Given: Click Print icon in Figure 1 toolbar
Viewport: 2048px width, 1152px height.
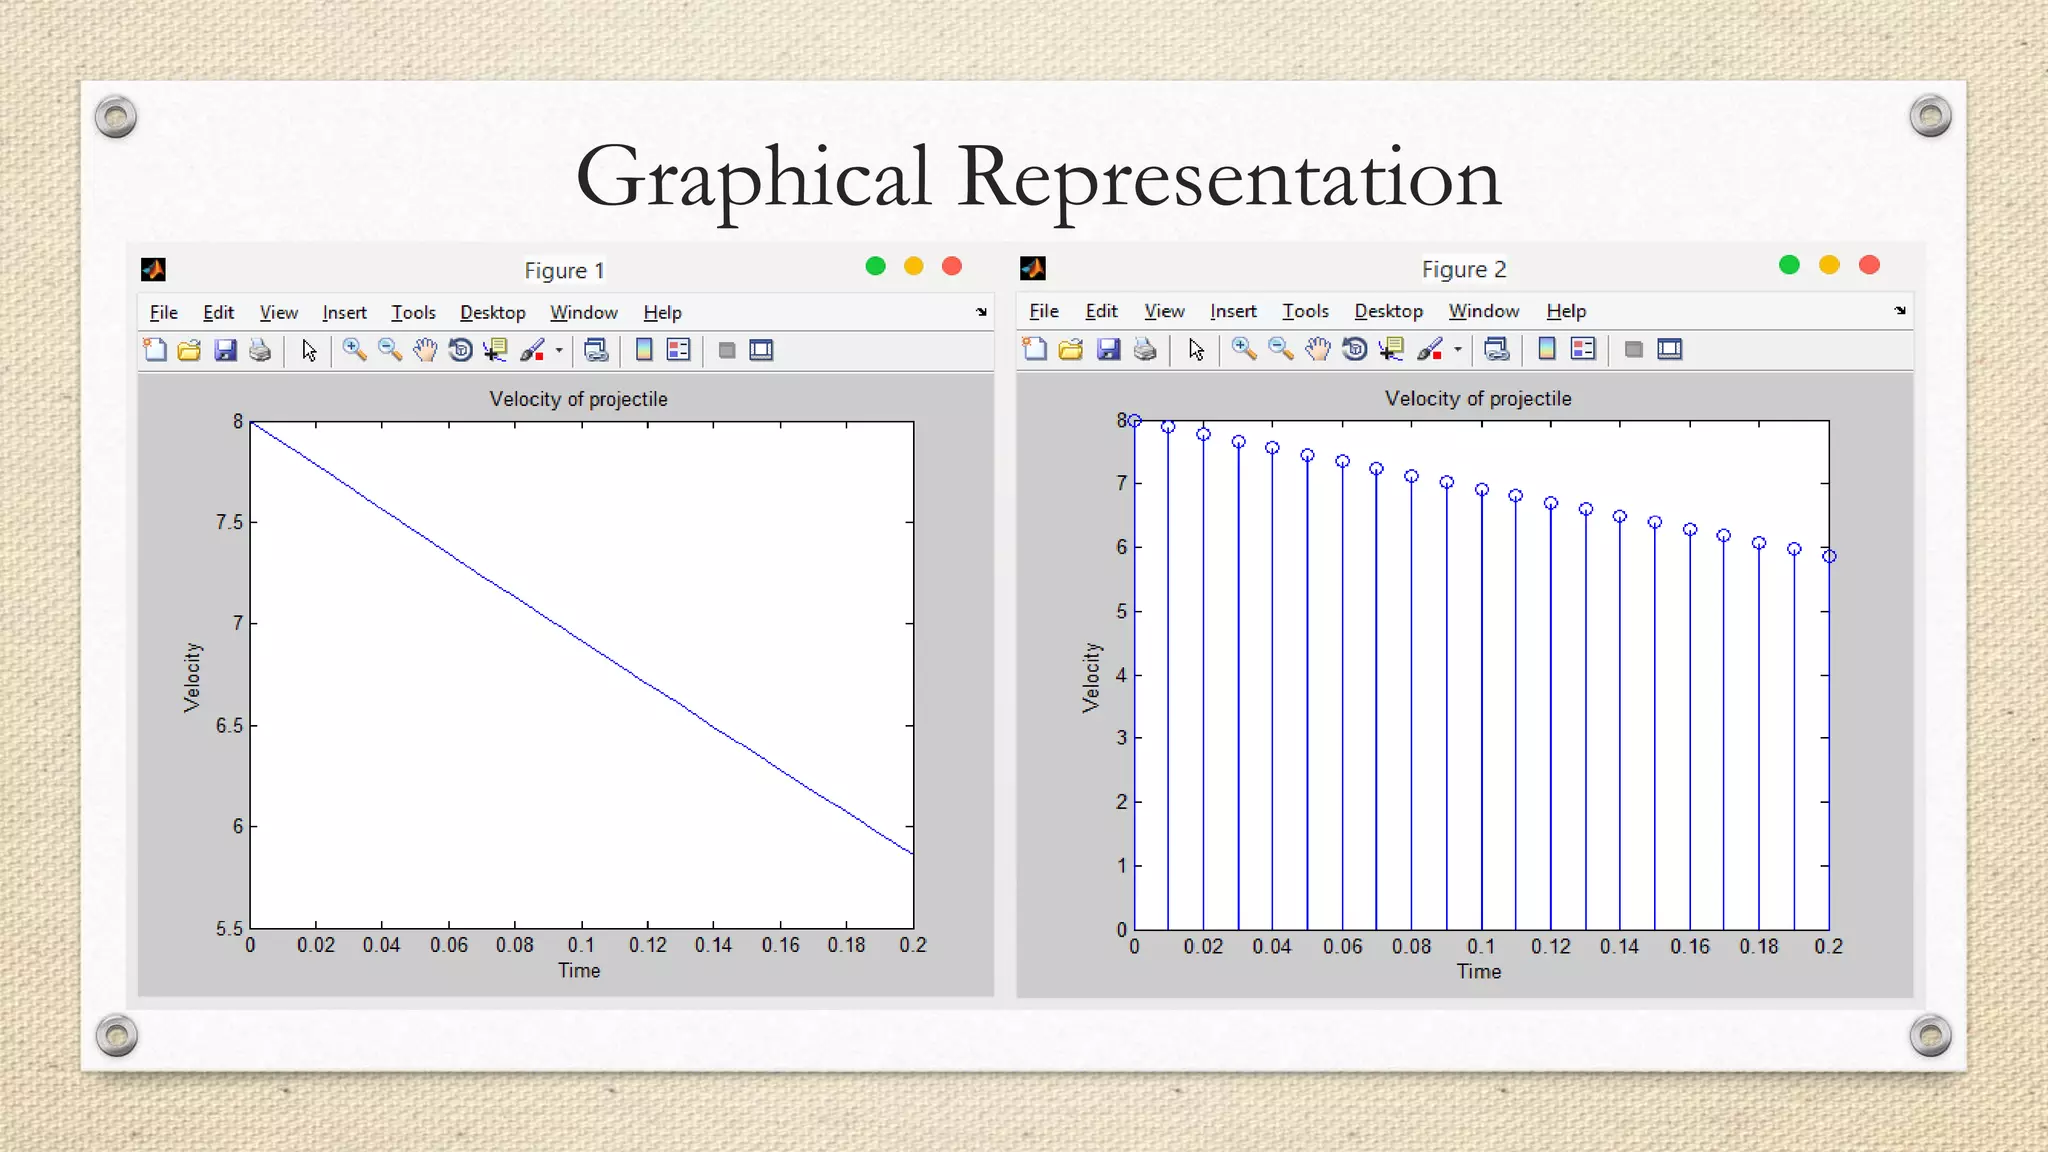Looking at the screenshot, I should click(260, 350).
